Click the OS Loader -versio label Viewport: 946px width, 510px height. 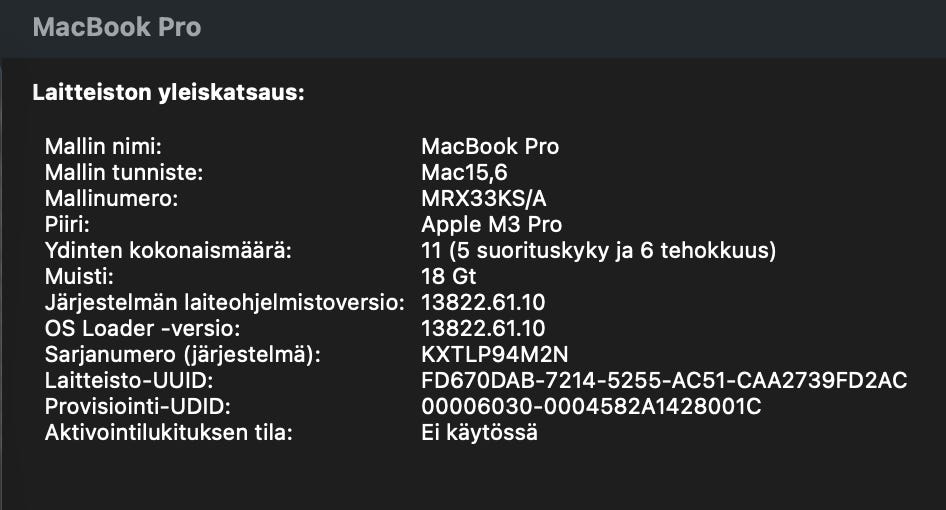(143, 328)
